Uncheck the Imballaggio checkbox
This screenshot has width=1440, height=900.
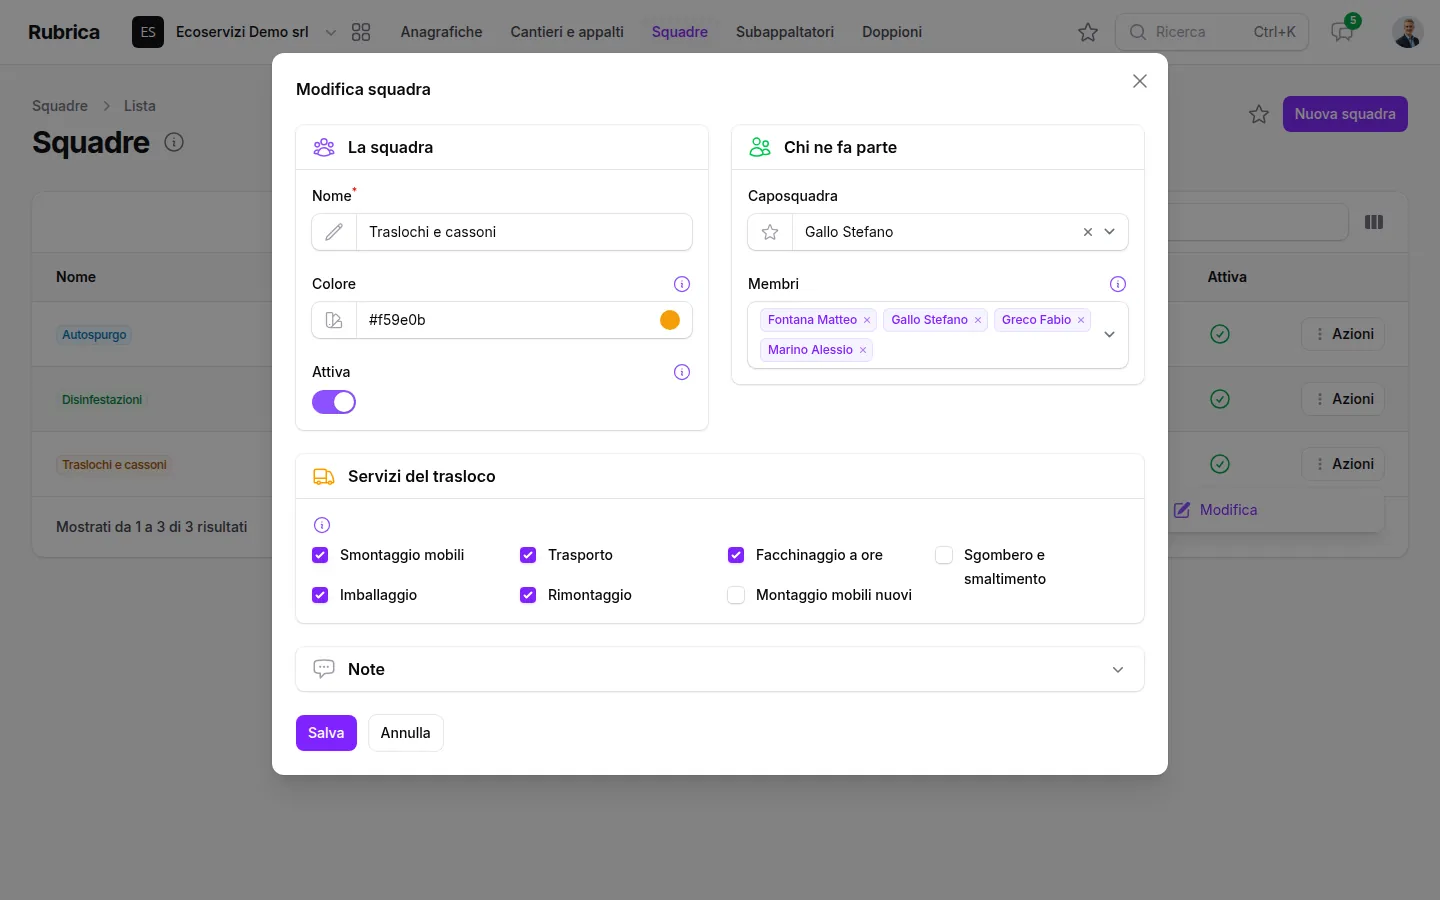[x=320, y=595]
